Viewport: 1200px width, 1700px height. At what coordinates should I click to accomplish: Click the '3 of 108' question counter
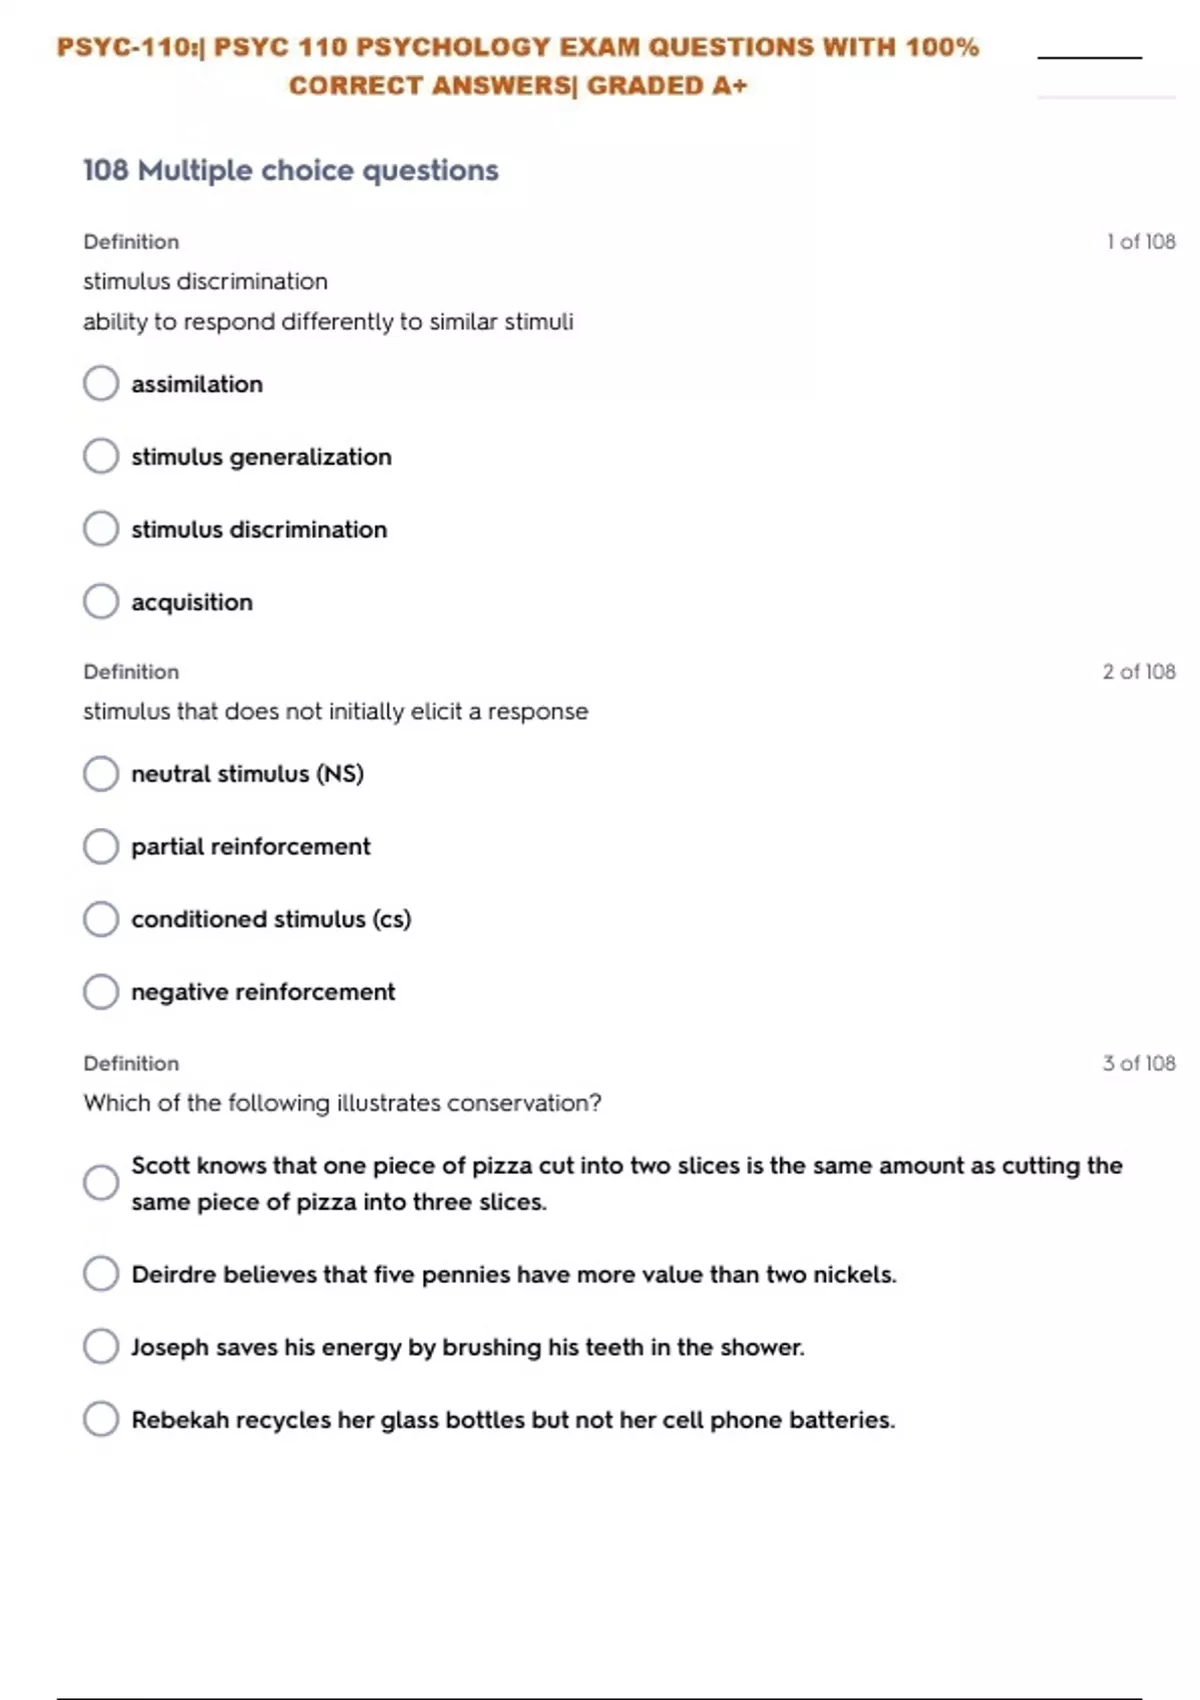tap(1138, 1064)
